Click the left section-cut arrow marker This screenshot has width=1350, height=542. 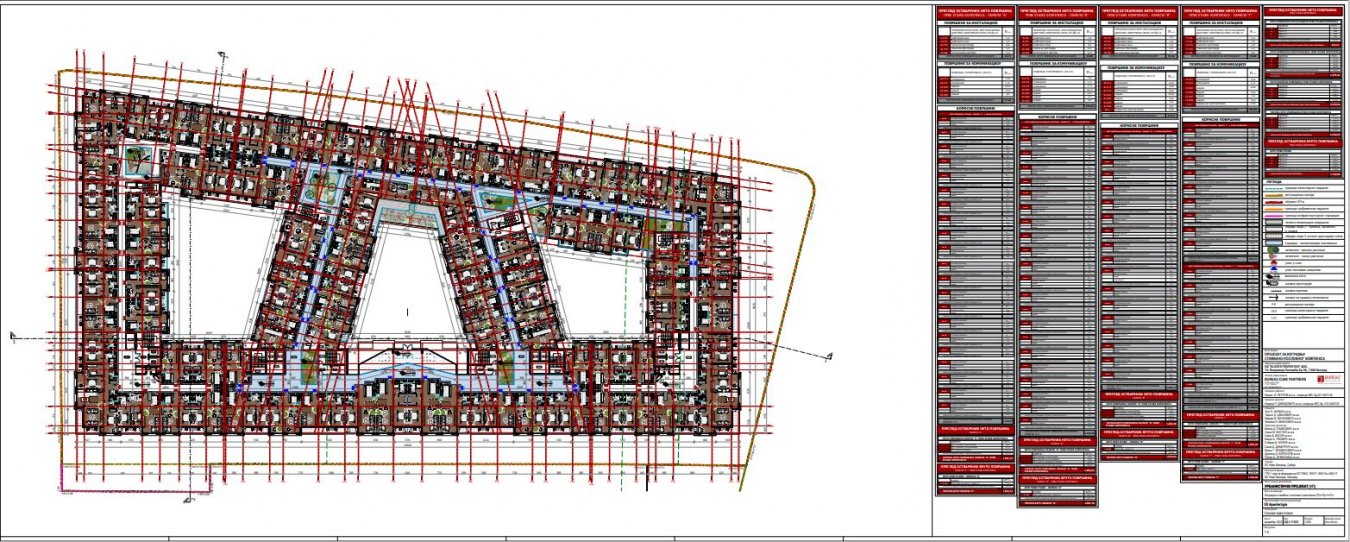(12, 336)
